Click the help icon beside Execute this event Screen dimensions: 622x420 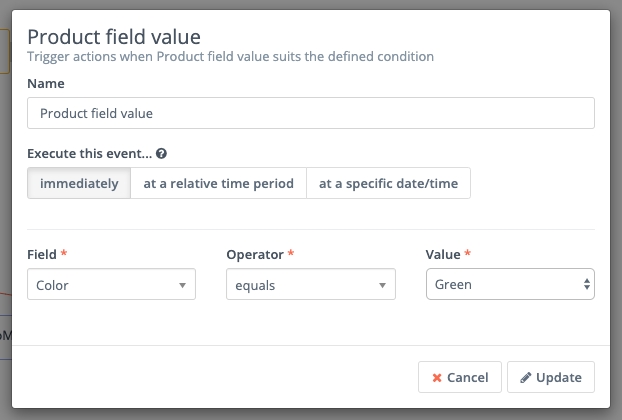click(x=161, y=155)
